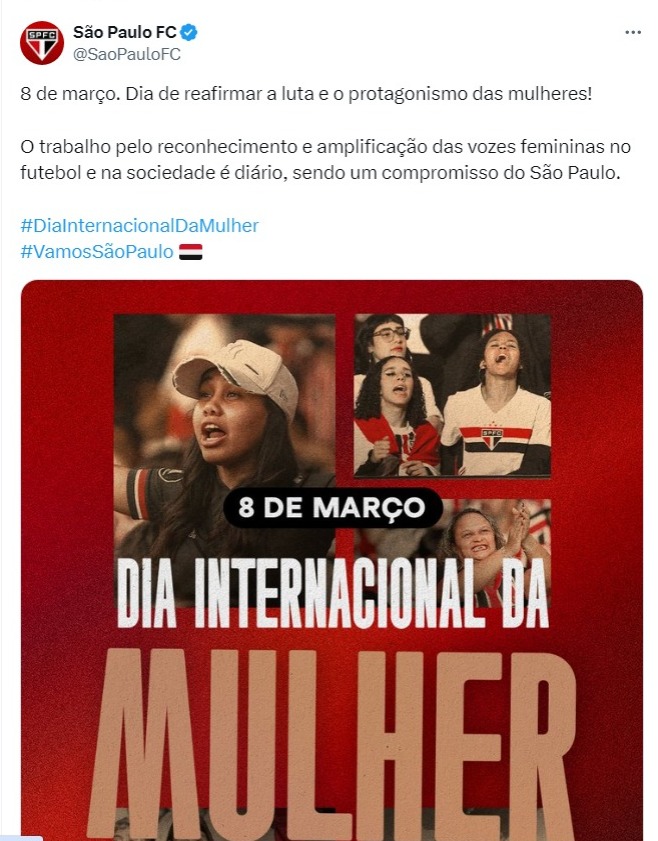Click the "DIA INTERNACIONAL DA" heading text
The image size is (658, 841).
click(332, 593)
